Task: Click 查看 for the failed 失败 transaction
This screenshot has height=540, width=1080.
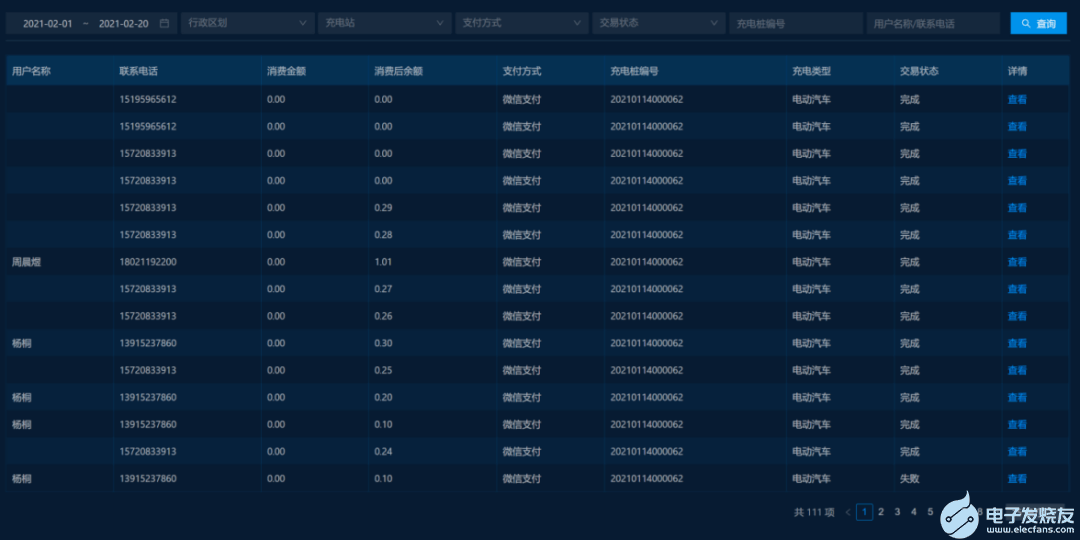Action: 1017,479
